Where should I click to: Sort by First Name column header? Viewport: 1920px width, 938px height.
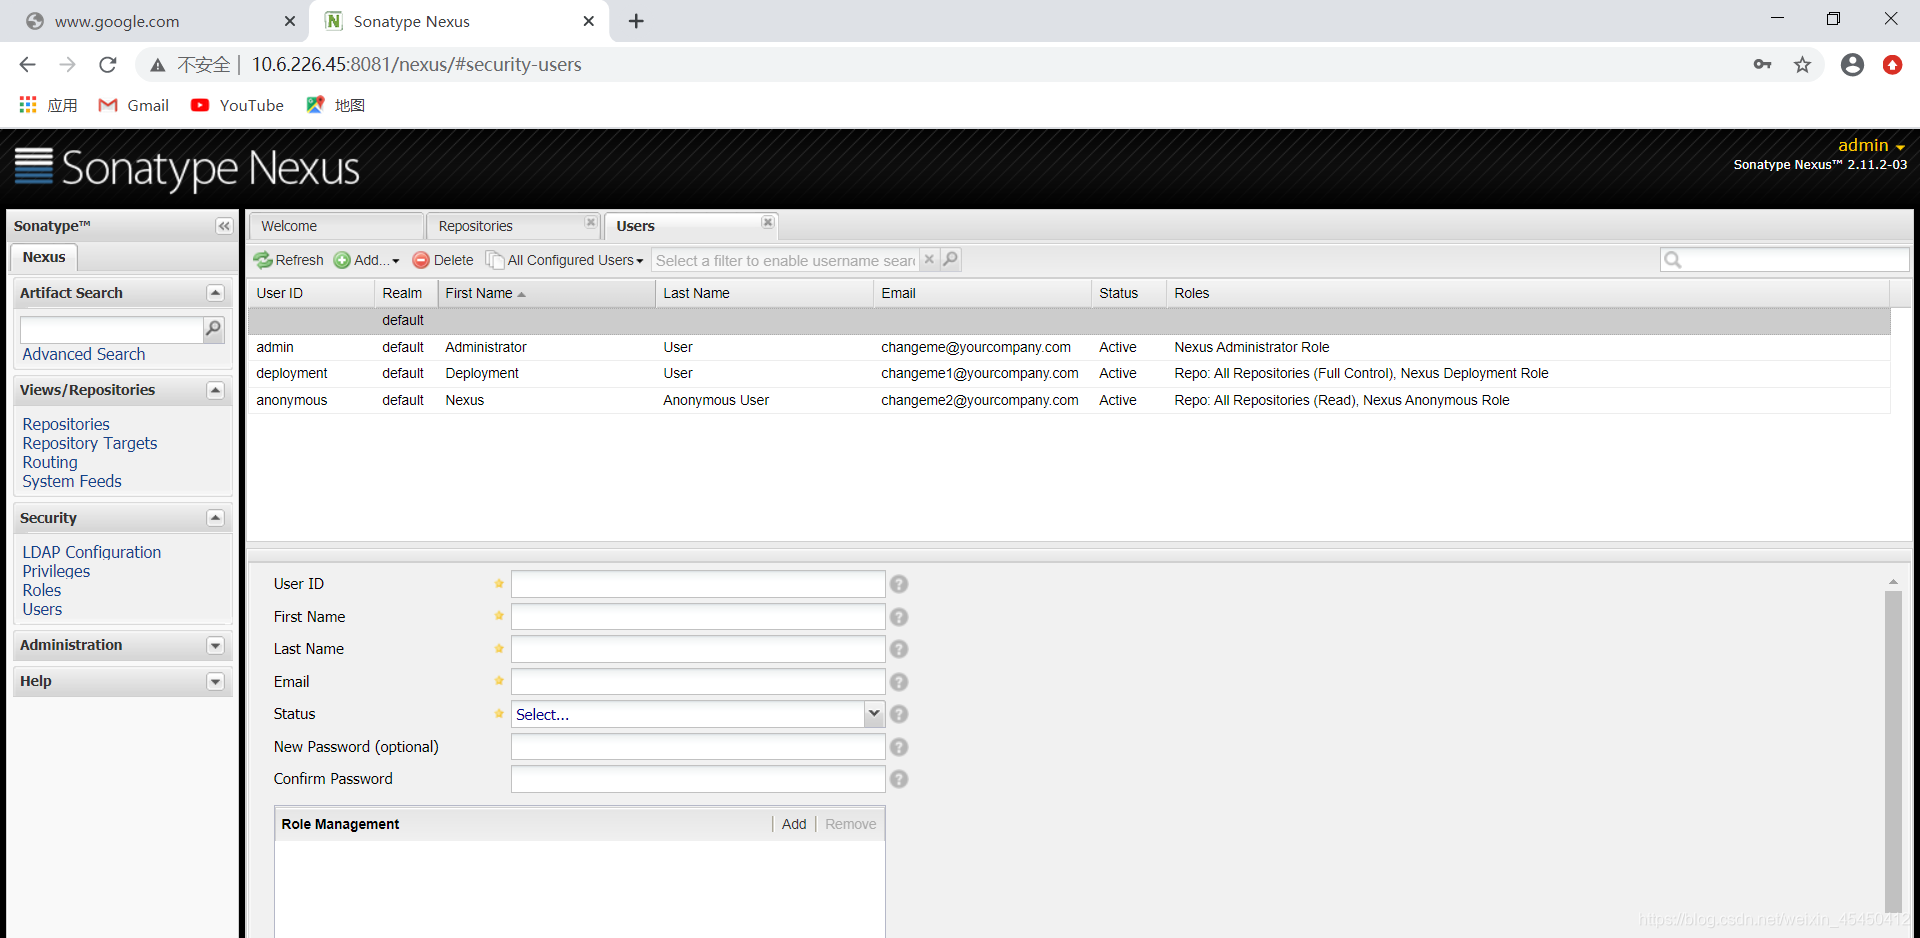pyautogui.click(x=546, y=293)
